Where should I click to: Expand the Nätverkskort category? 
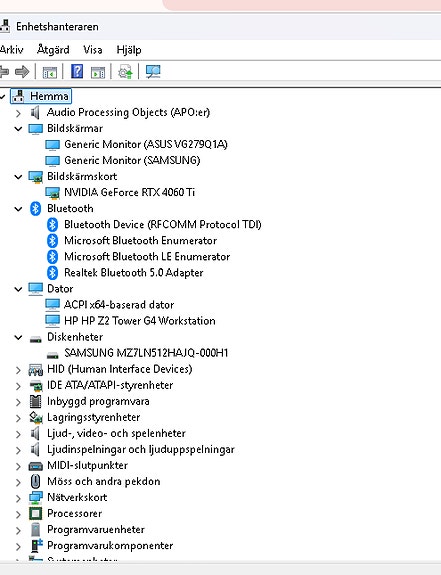point(18,498)
